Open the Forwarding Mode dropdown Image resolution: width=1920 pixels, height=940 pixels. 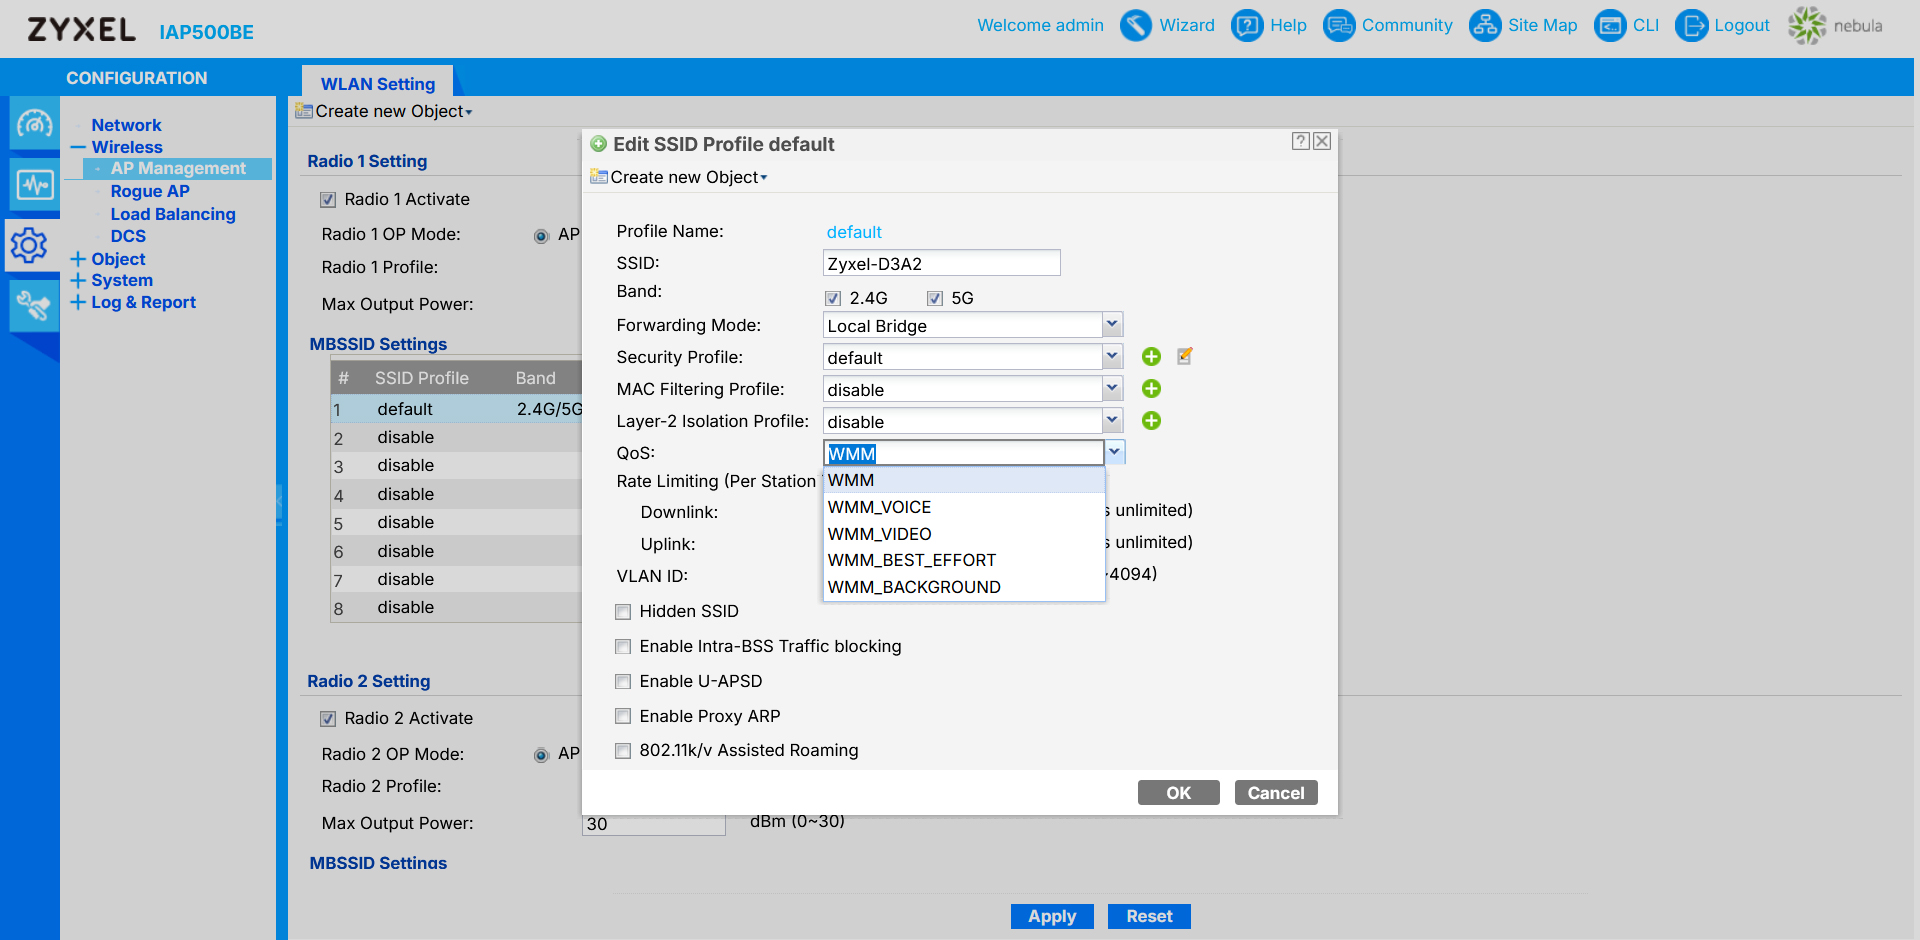click(1112, 325)
